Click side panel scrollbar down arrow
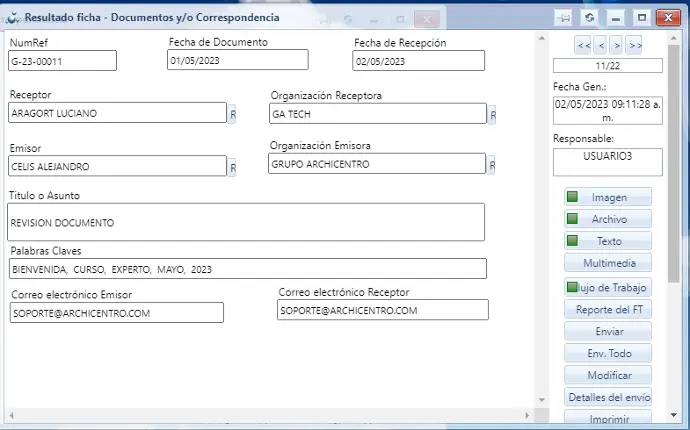The height and width of the screenshot is (430, 690). coord(674,415)
